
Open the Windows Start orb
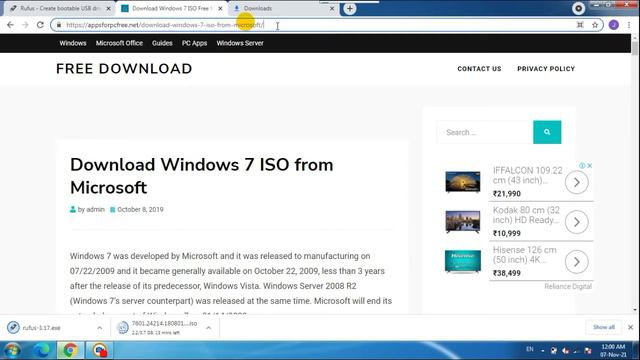12,350
